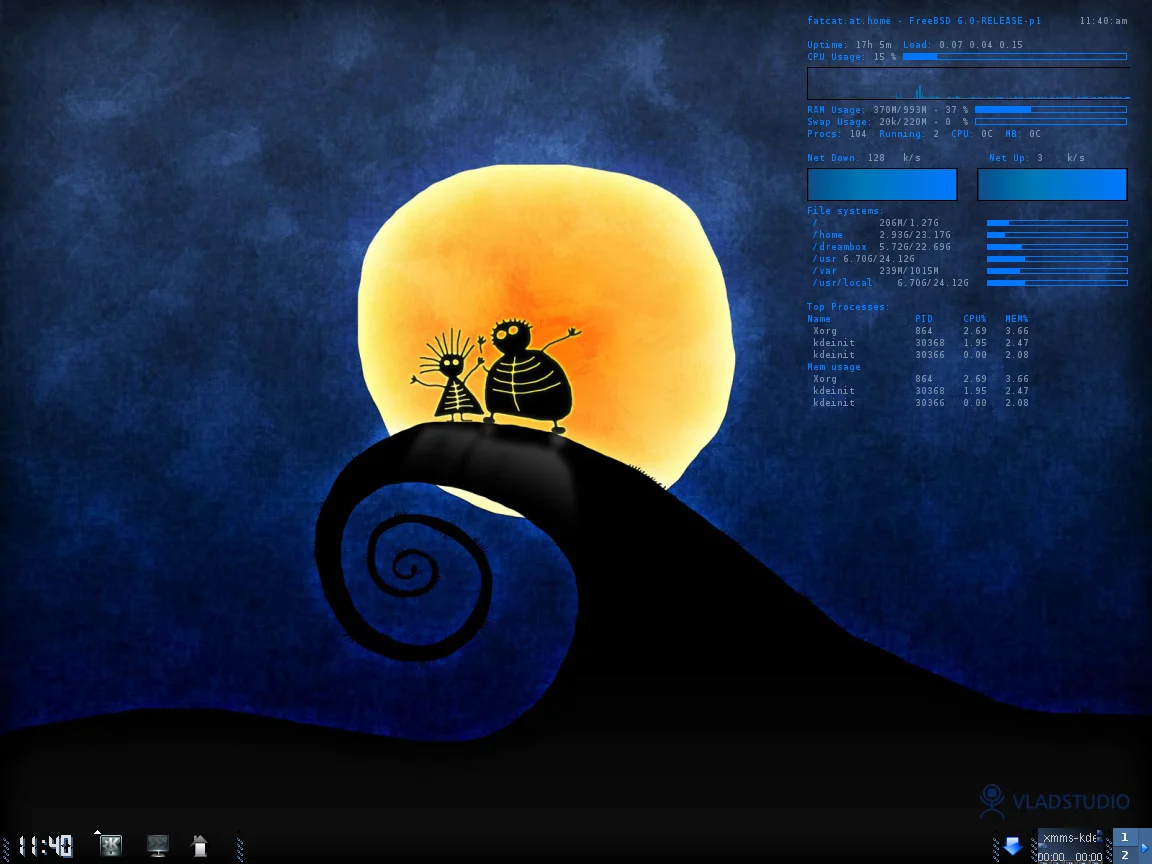Click the Net Down traffic graph
1152x864 pixels.
[x=882, y=184]
